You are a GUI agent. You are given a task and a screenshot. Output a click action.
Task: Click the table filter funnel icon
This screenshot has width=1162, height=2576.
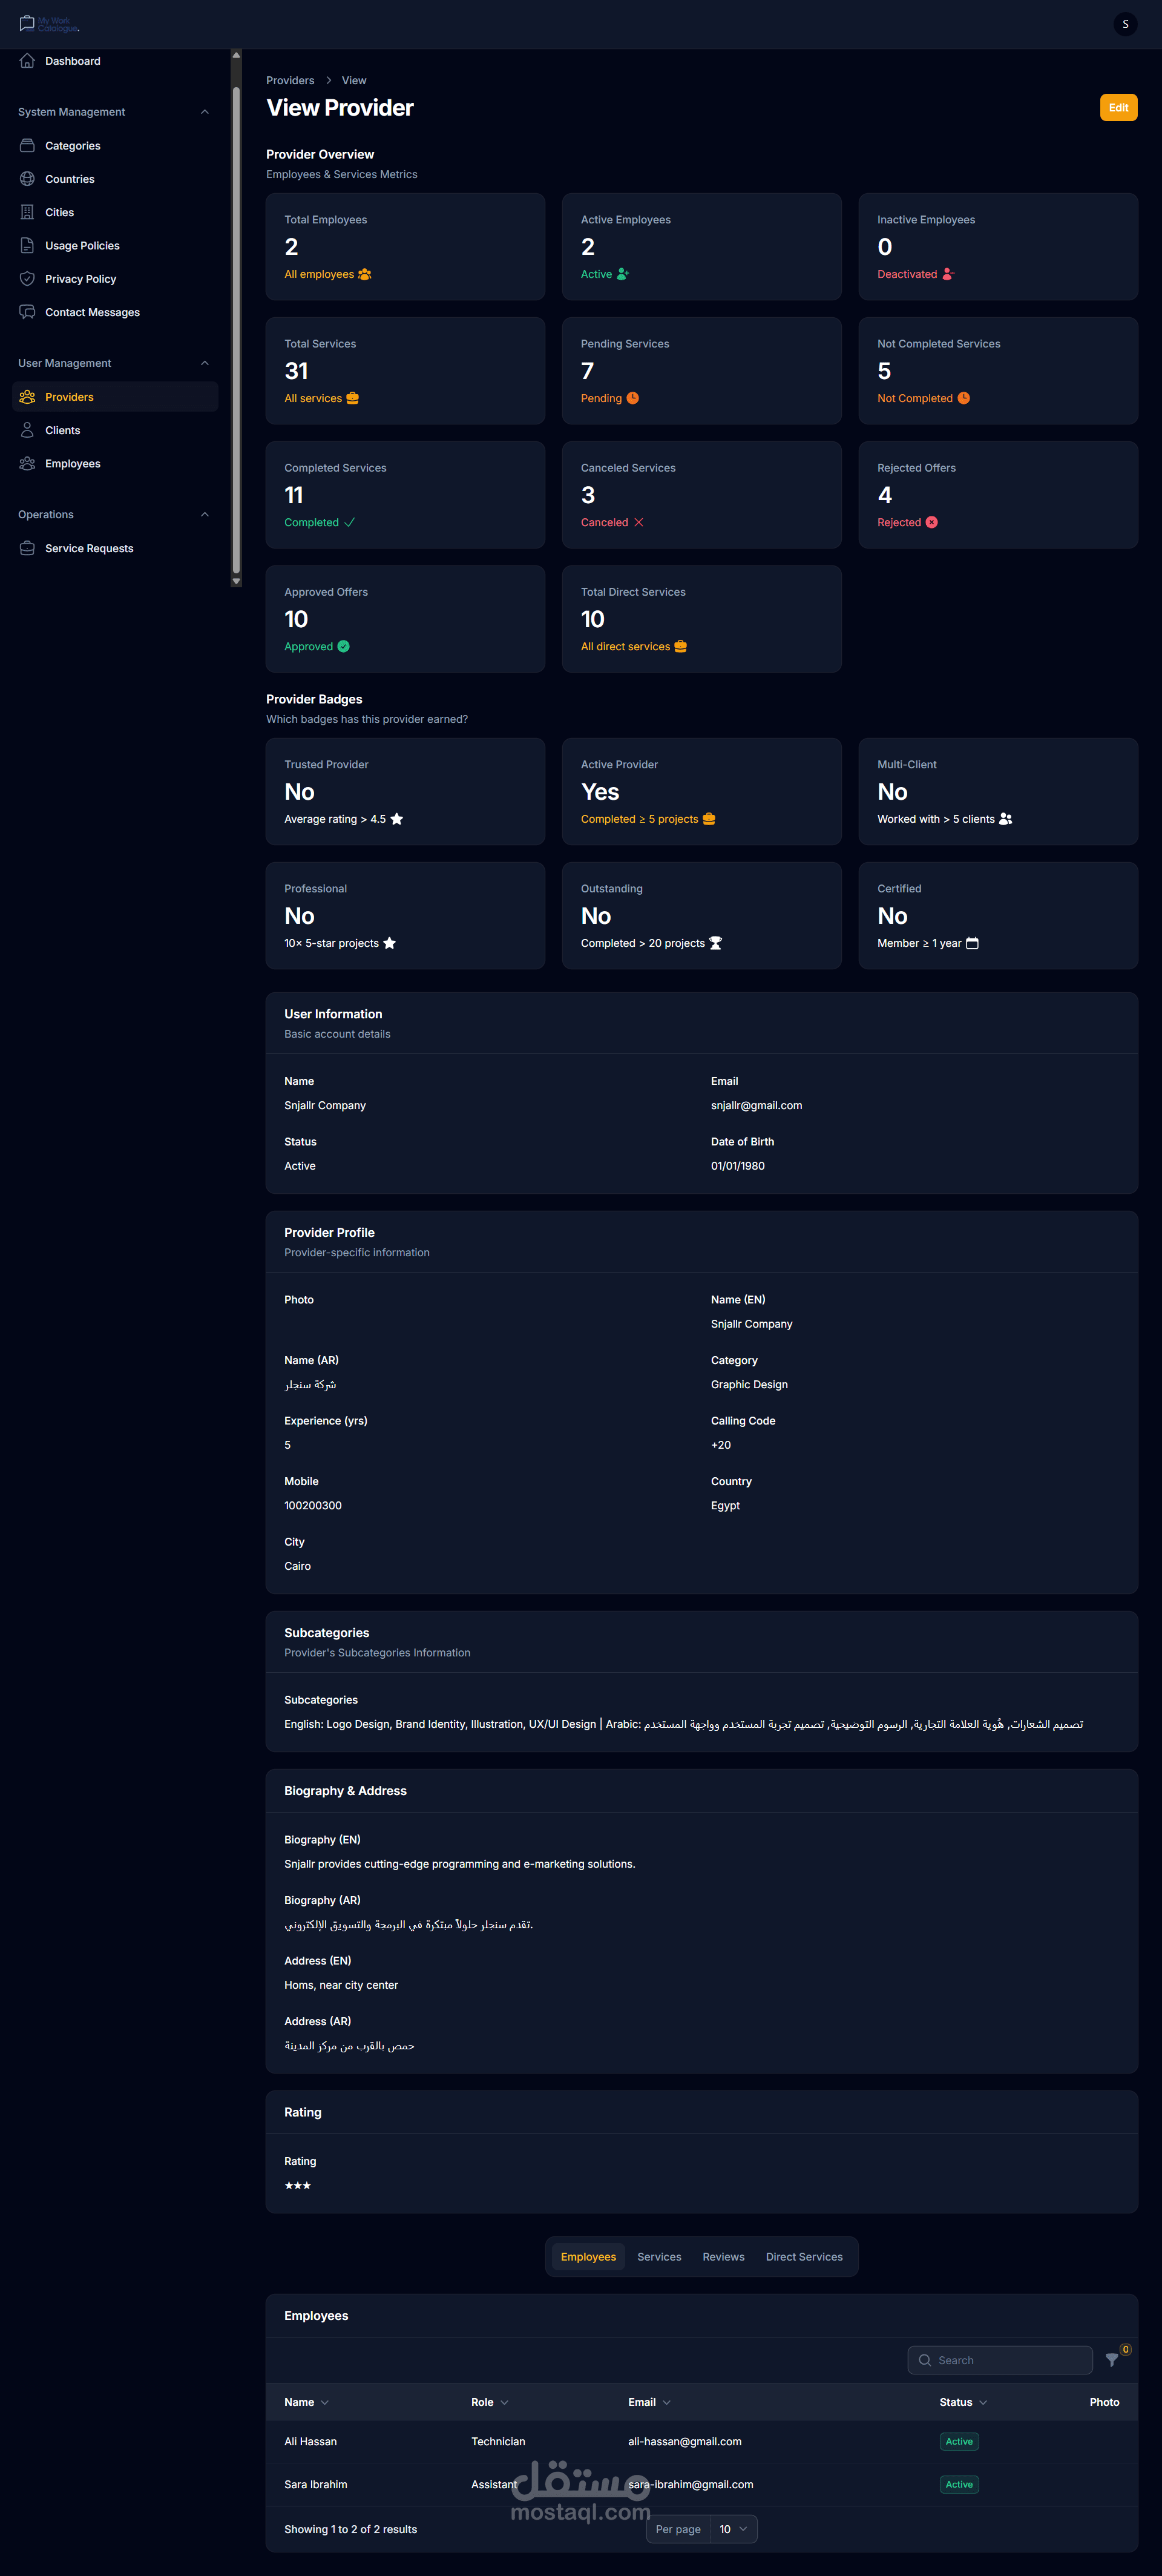[1111, 2360]
